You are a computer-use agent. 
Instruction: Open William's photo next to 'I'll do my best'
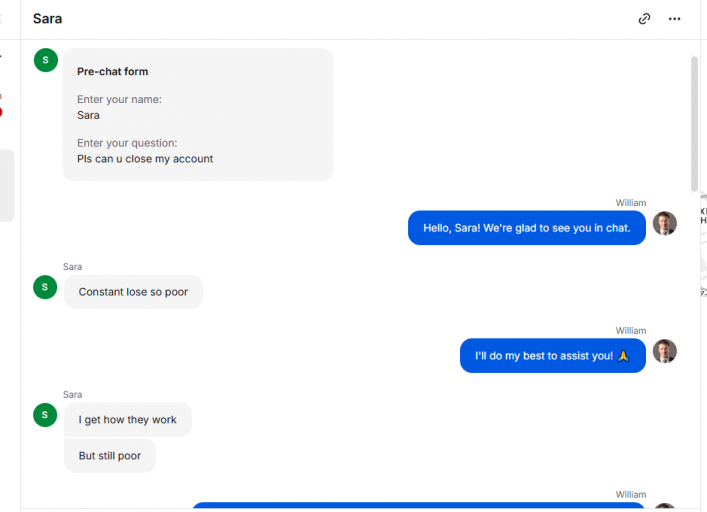665,351
